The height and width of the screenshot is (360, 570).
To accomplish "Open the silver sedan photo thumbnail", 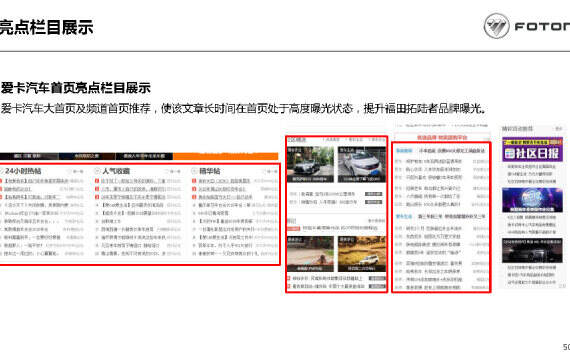I will click(310, 164).
